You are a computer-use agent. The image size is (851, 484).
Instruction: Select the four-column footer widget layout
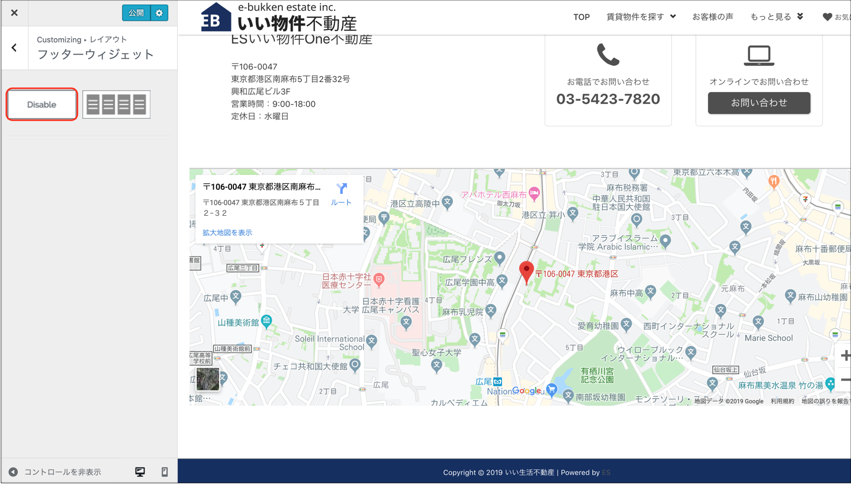(x=116, y=104)
